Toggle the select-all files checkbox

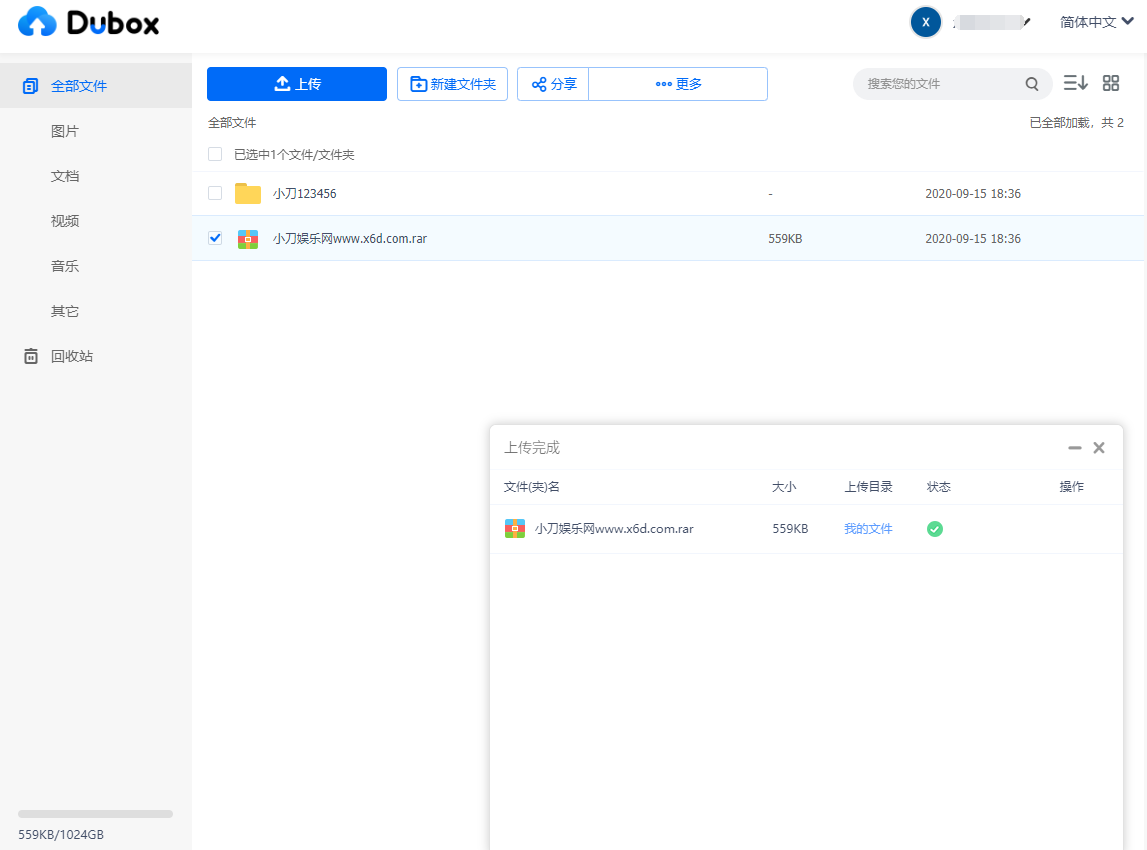click(215, 154)
